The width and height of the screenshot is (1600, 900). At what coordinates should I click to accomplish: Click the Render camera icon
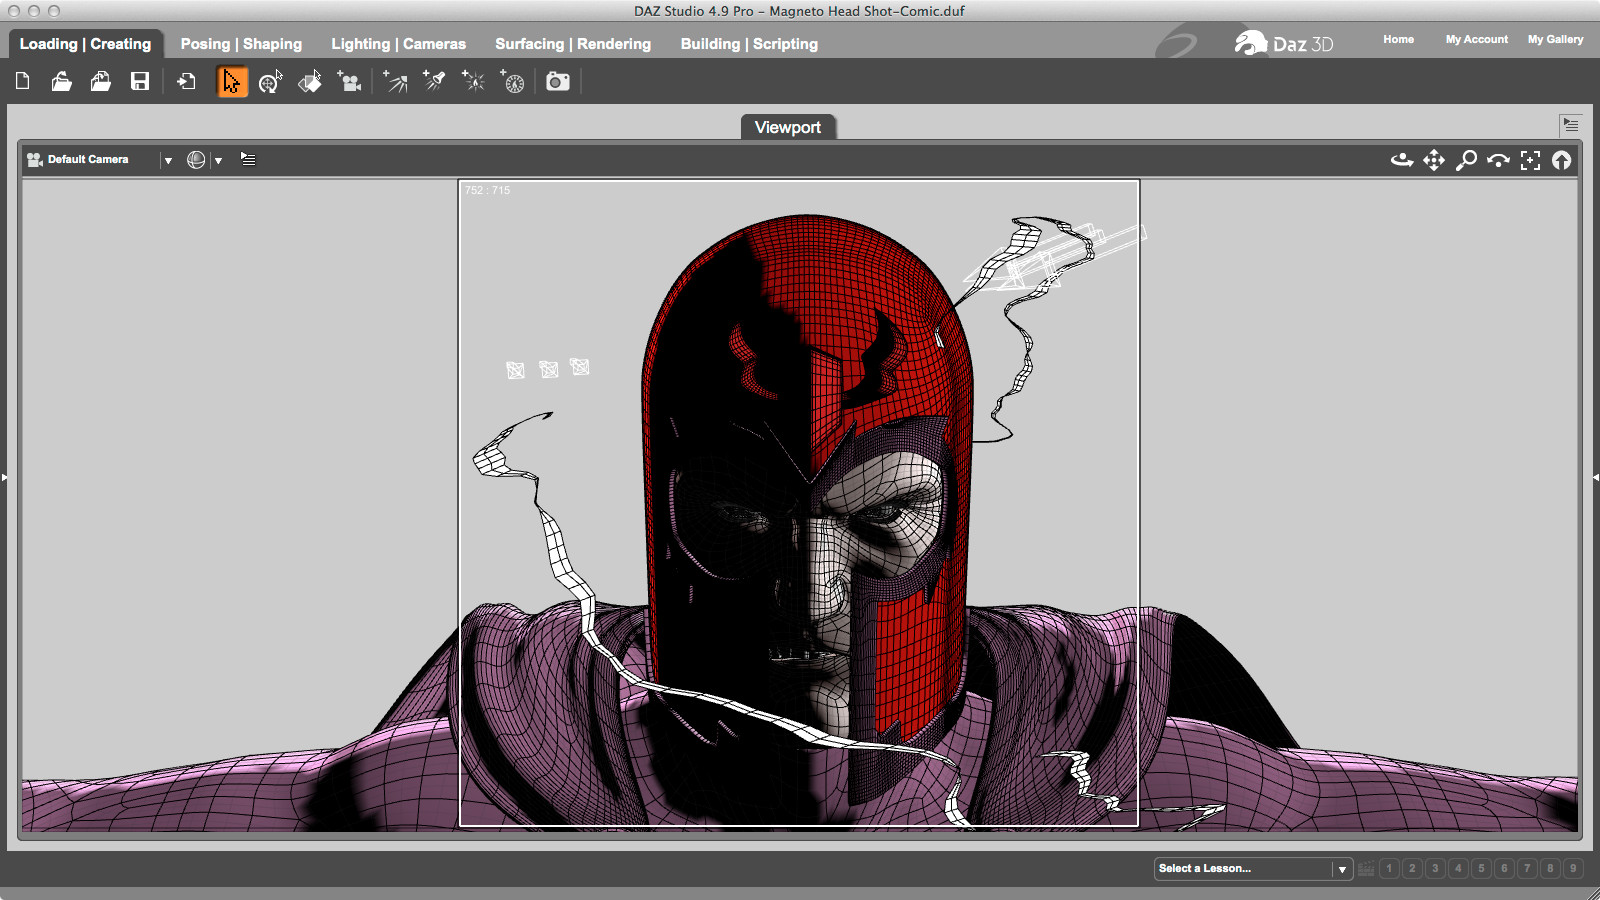tap(558, 82)
